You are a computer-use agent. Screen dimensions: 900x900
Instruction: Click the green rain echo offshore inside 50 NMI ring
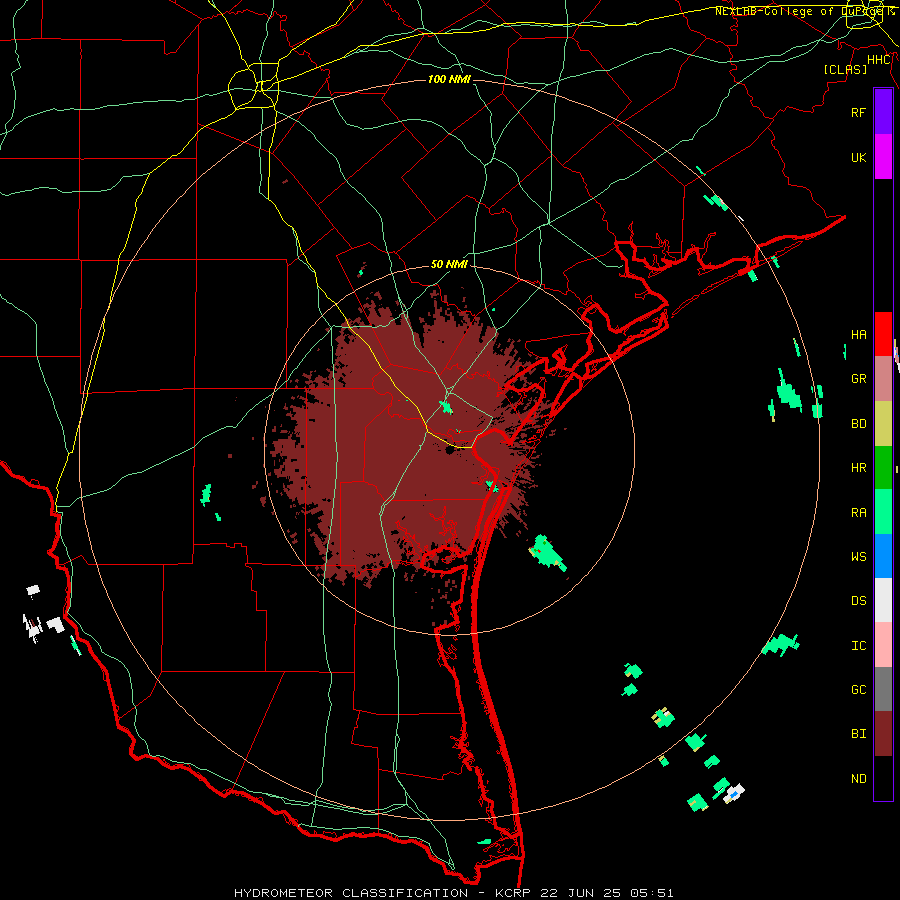[547, 552]
